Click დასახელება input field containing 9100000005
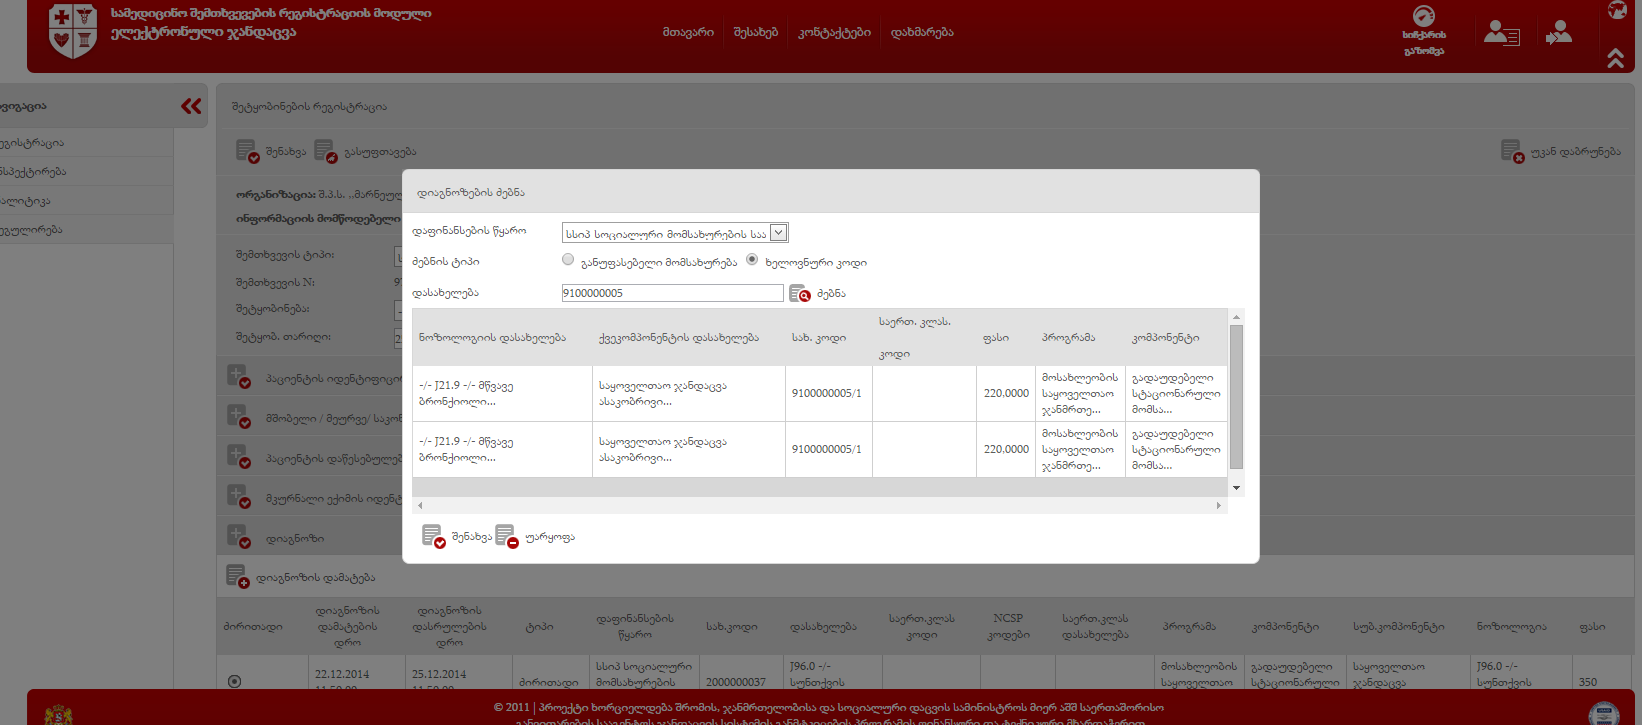1642x725 pixels. 672,293
